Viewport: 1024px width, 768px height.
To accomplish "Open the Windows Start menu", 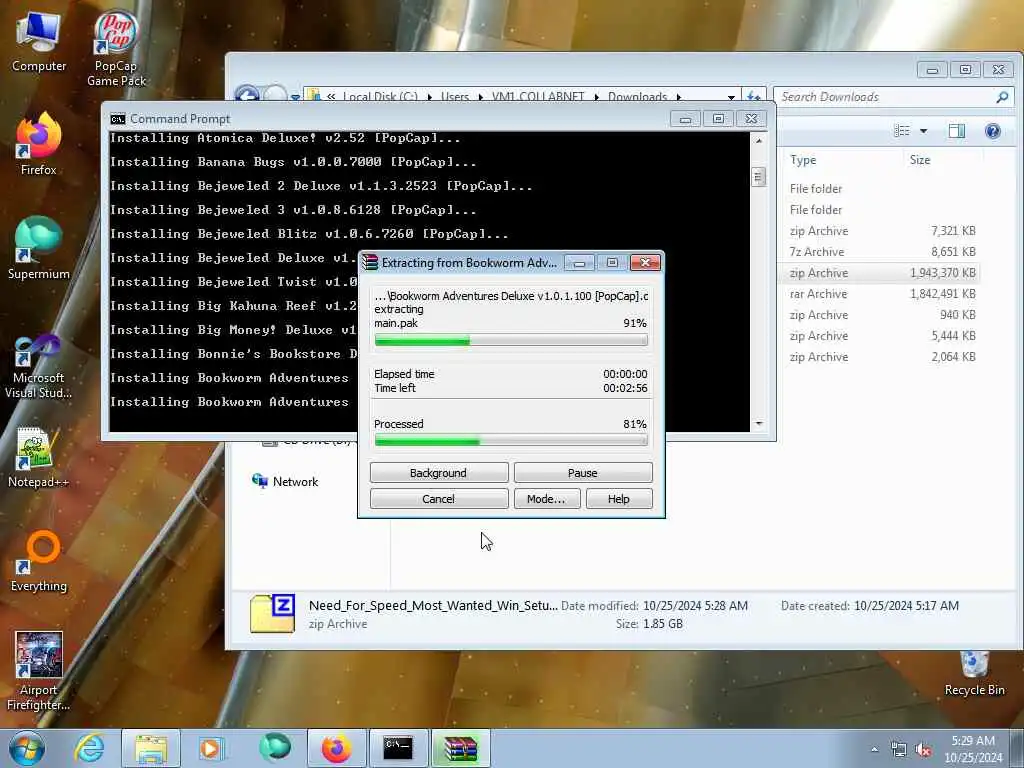I will pos(27,748).
